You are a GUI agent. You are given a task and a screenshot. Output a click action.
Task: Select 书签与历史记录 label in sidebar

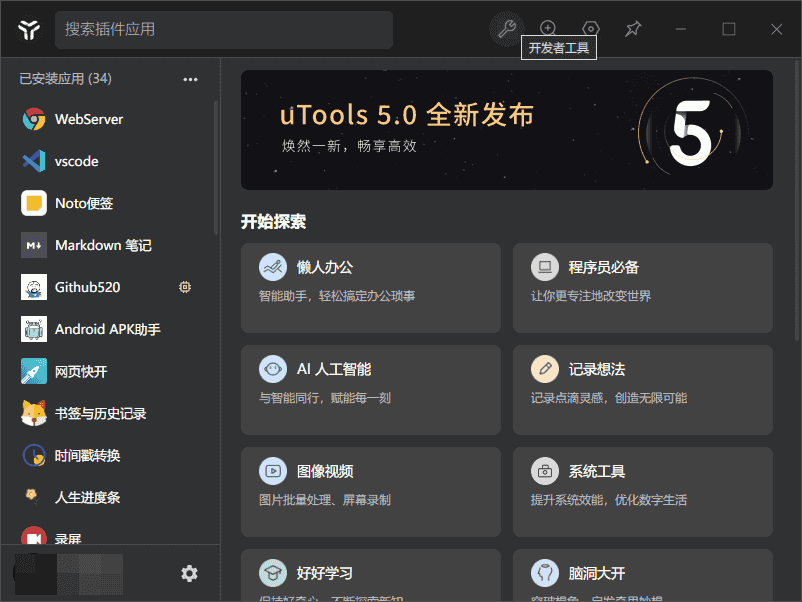point(100,413)
